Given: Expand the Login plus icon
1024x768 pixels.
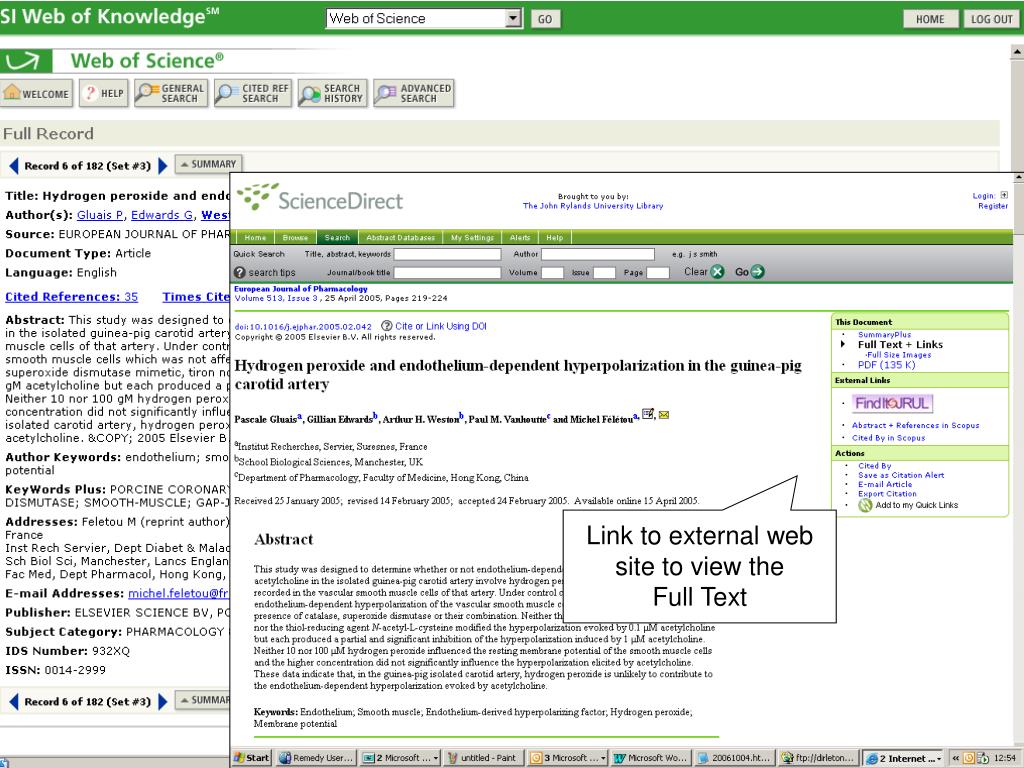Looking at the screenshot, I should click(1004, 195).
